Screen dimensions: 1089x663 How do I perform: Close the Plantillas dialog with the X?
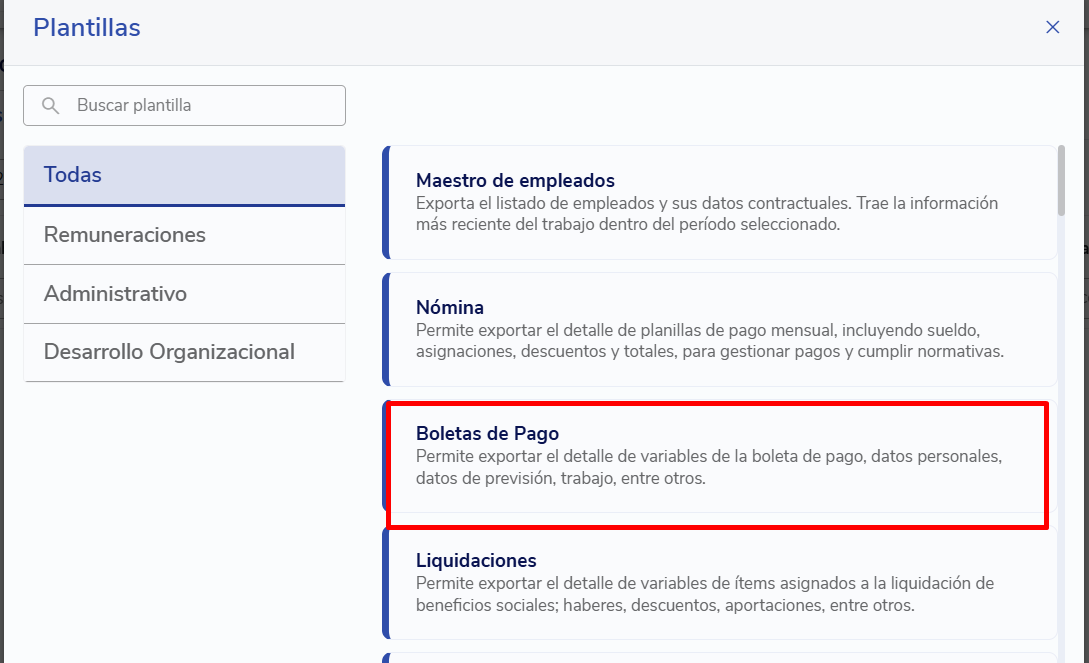click(1052, 28)
